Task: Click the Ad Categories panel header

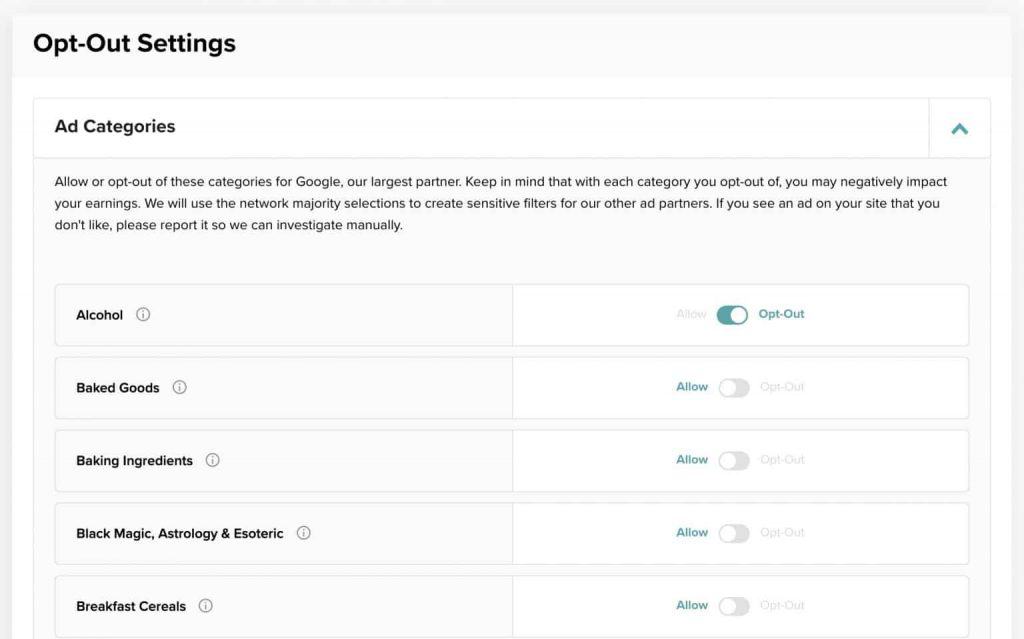Action: click(115, 127)
